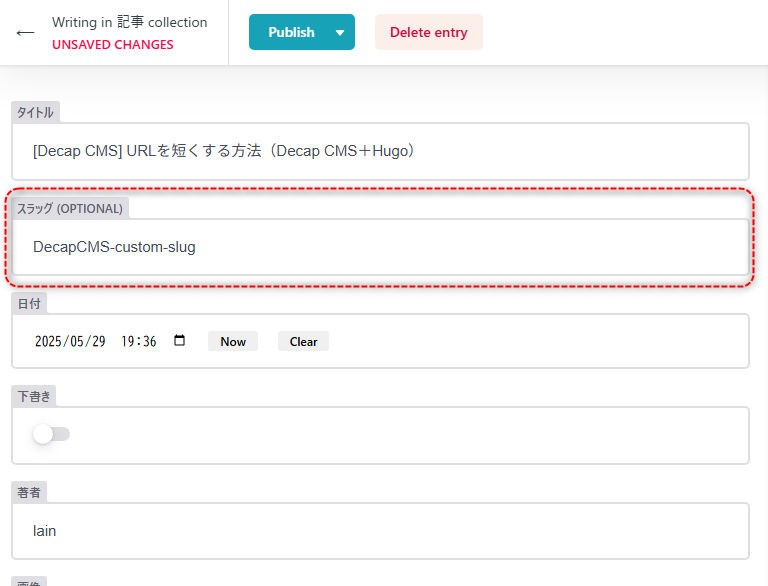Click the スラッグ (OPTIONAL) field label

tap(70, 209)
